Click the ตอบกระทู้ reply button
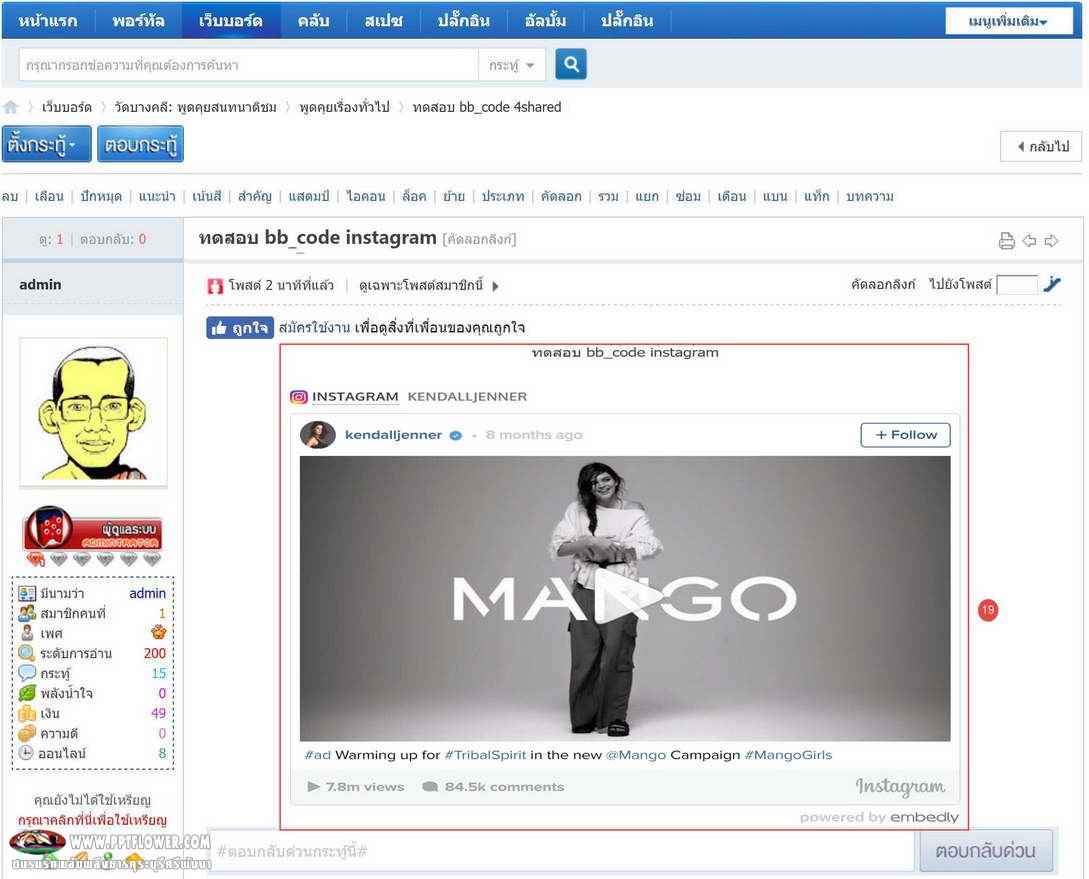Screen dimensions: 1089x879 coord(140,144)
